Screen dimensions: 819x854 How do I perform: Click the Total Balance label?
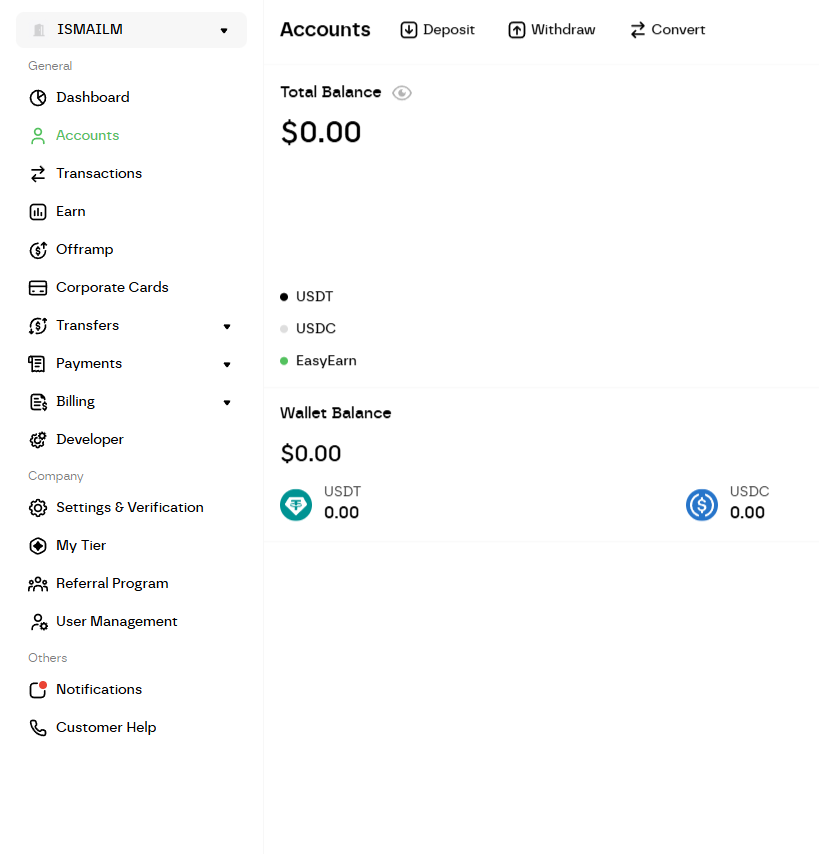pos(331,93)
